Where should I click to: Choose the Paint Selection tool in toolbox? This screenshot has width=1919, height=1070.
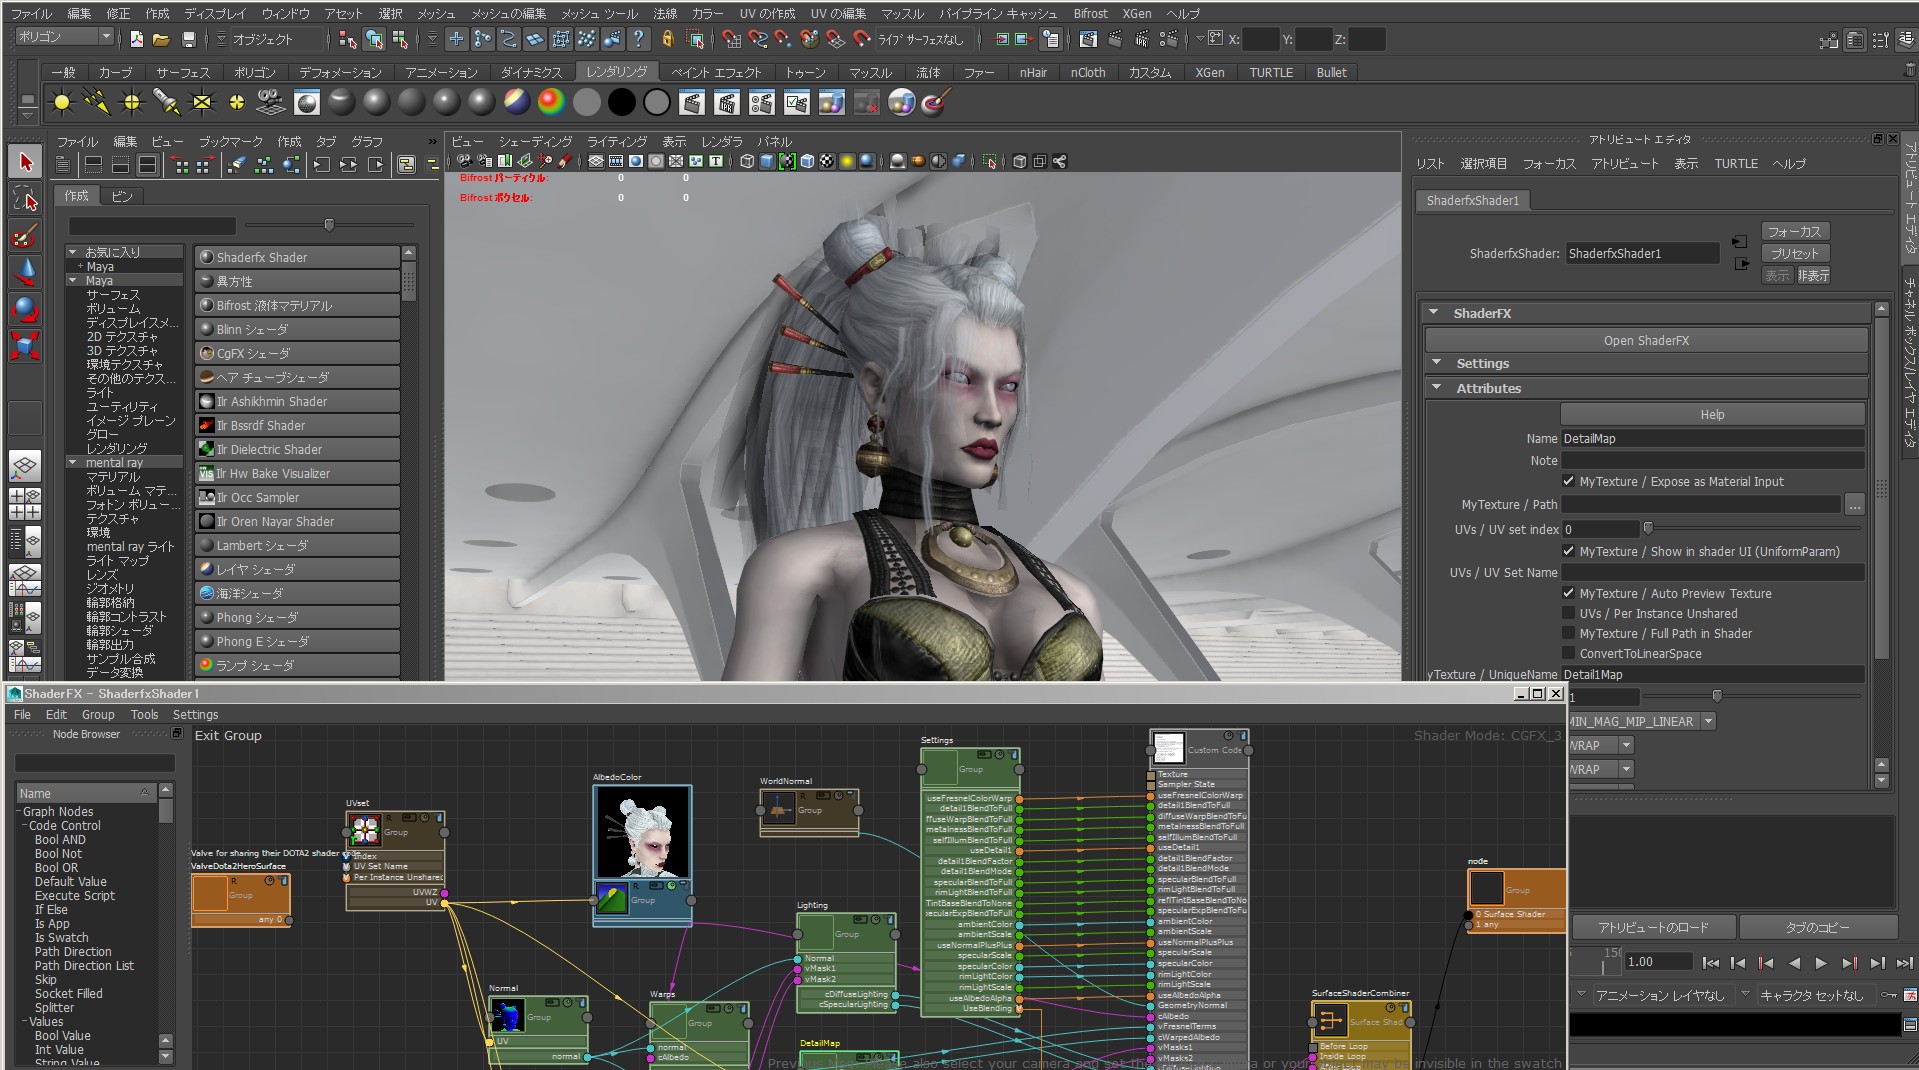[25, 236]
